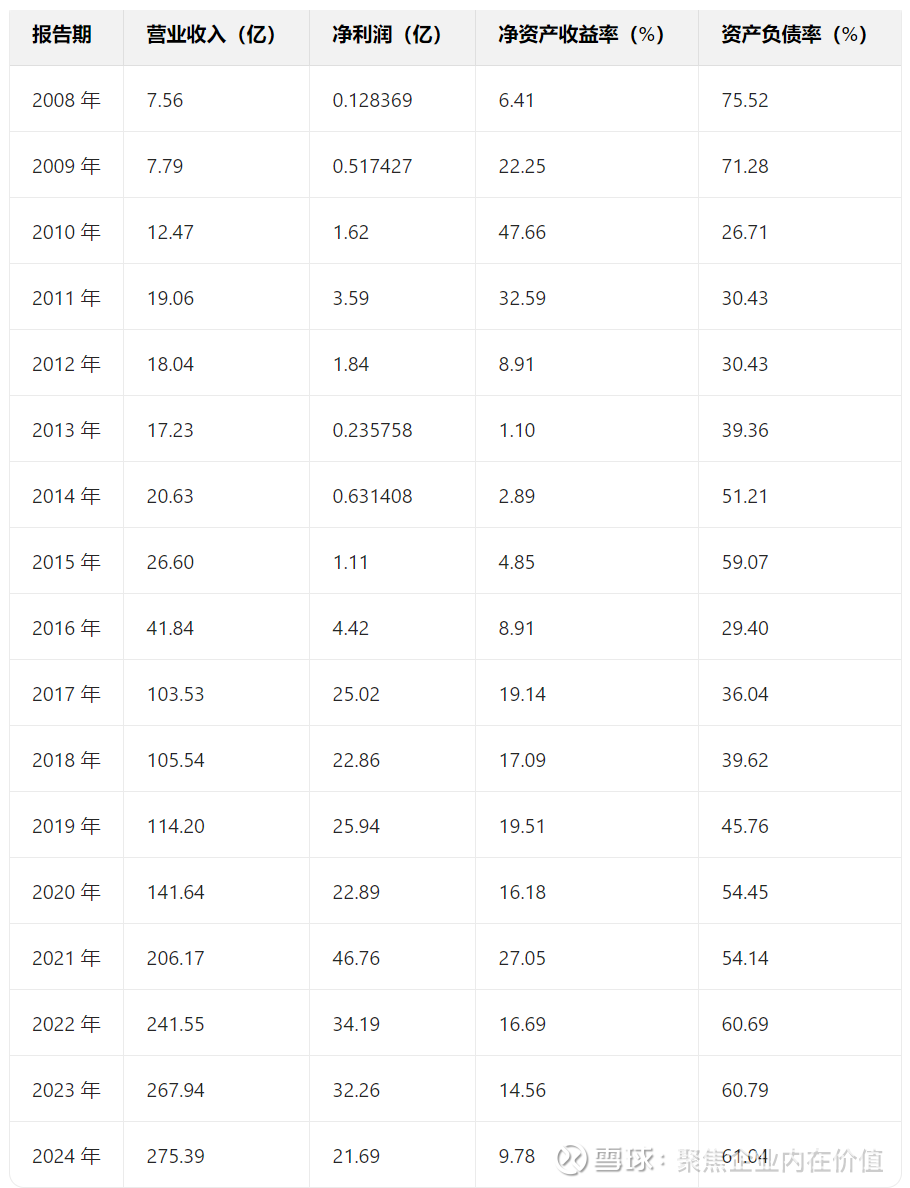Click debt ratio 75.52 cell

coord(745,100)
